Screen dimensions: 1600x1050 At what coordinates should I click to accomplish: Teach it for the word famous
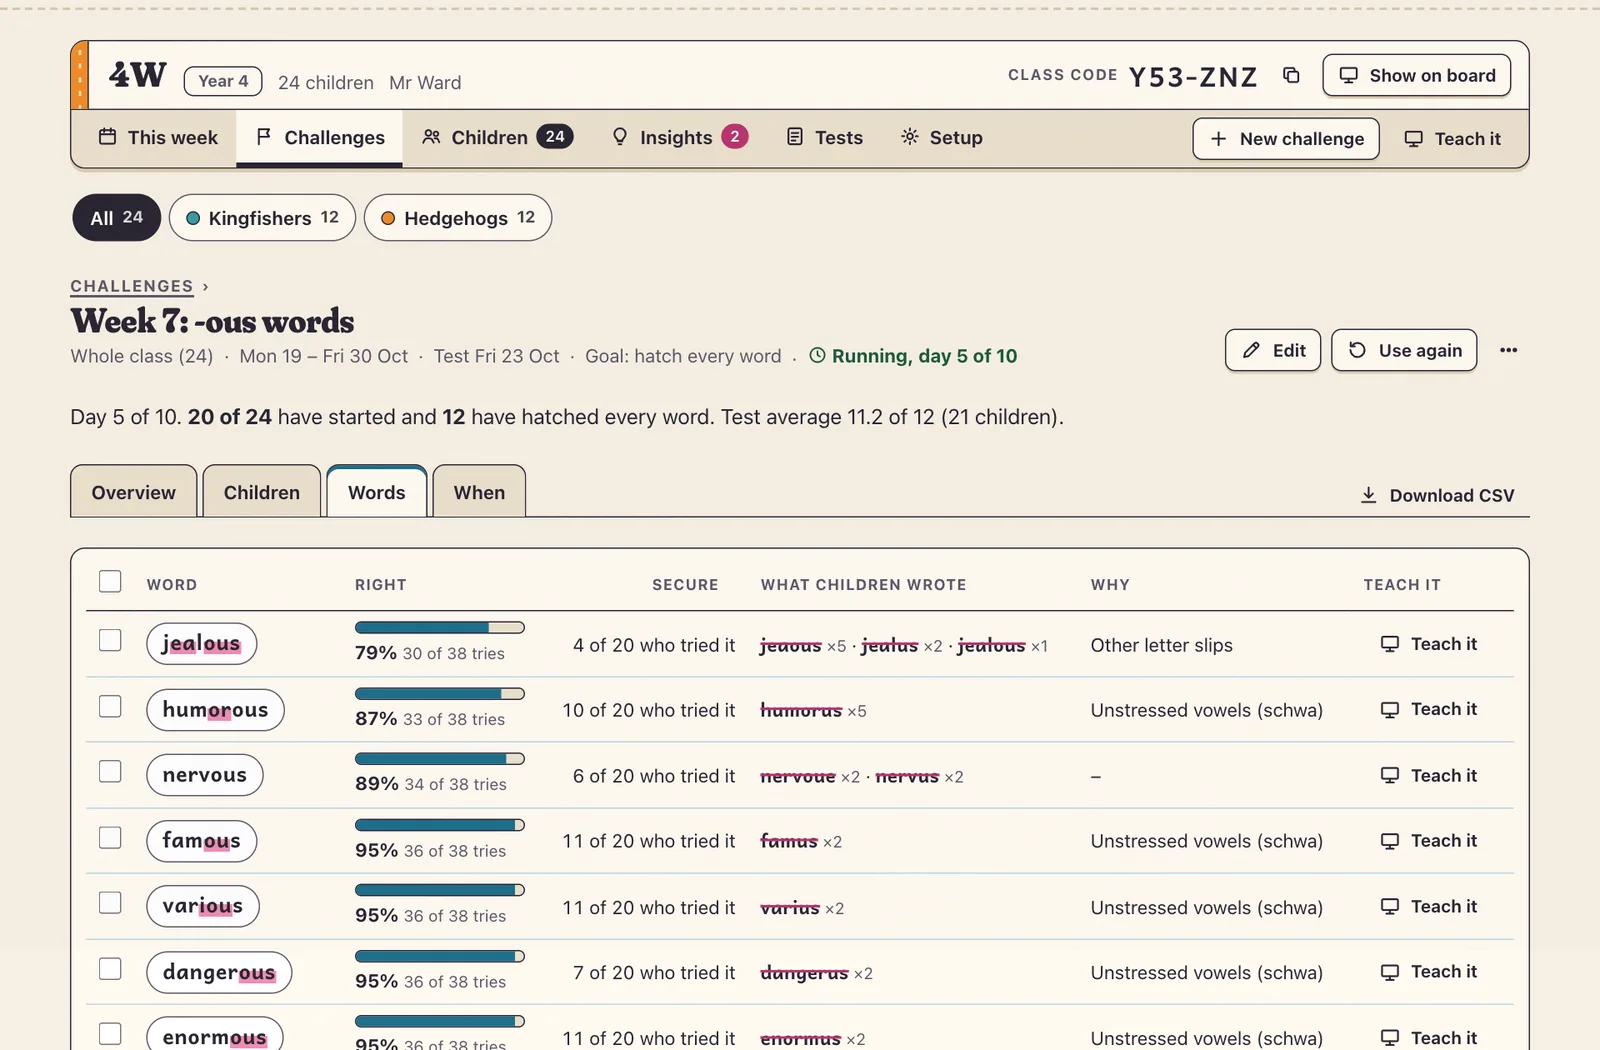(x=1428, y=840)
